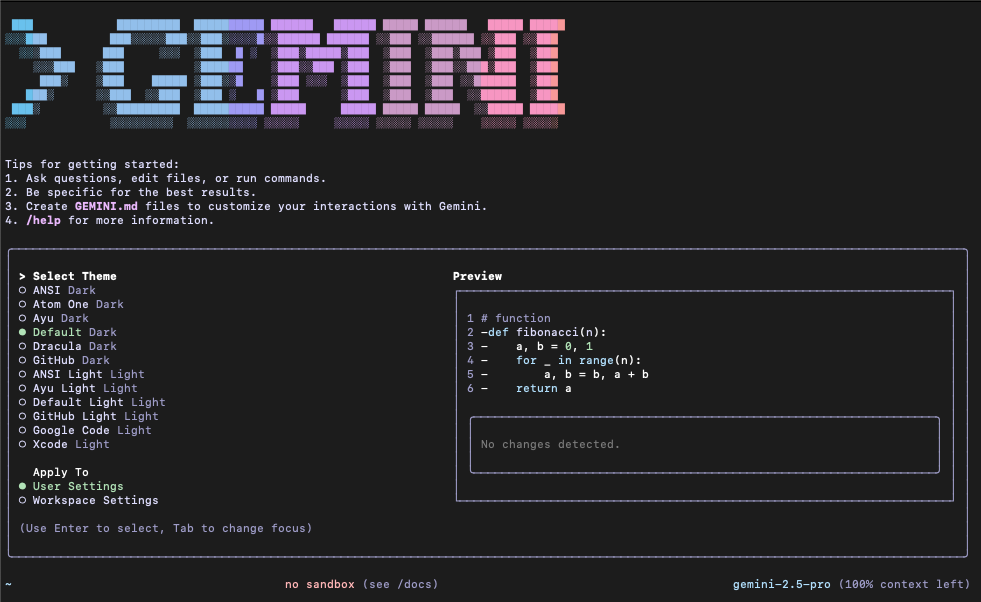This screenshot has width=981, height=602.
Task: Click the 'No changes detected.' box
Action: tap(704, 445)
